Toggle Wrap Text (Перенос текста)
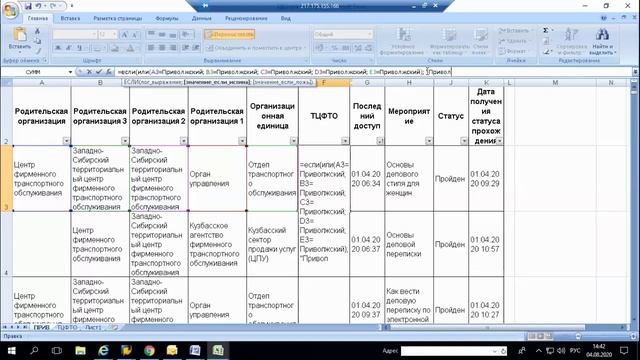Viewport: 640px width, 360px height. [230, 34]
